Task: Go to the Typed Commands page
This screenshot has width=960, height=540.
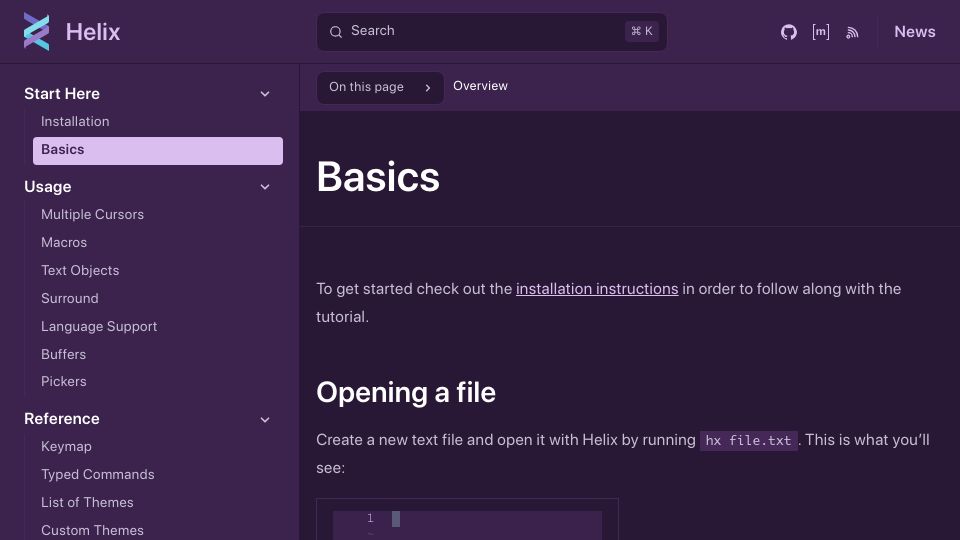Action: click(97, 474)
